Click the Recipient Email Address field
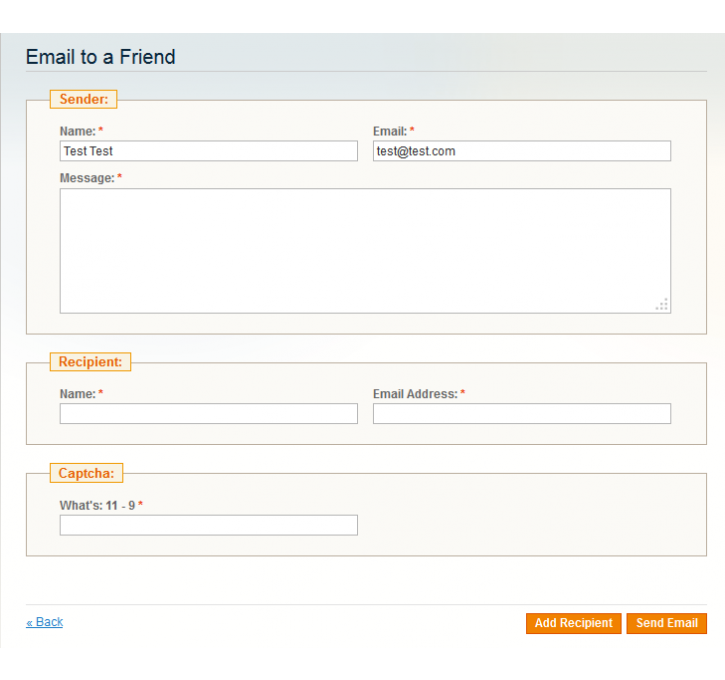 pyautogui.click(x=522, y=414)
